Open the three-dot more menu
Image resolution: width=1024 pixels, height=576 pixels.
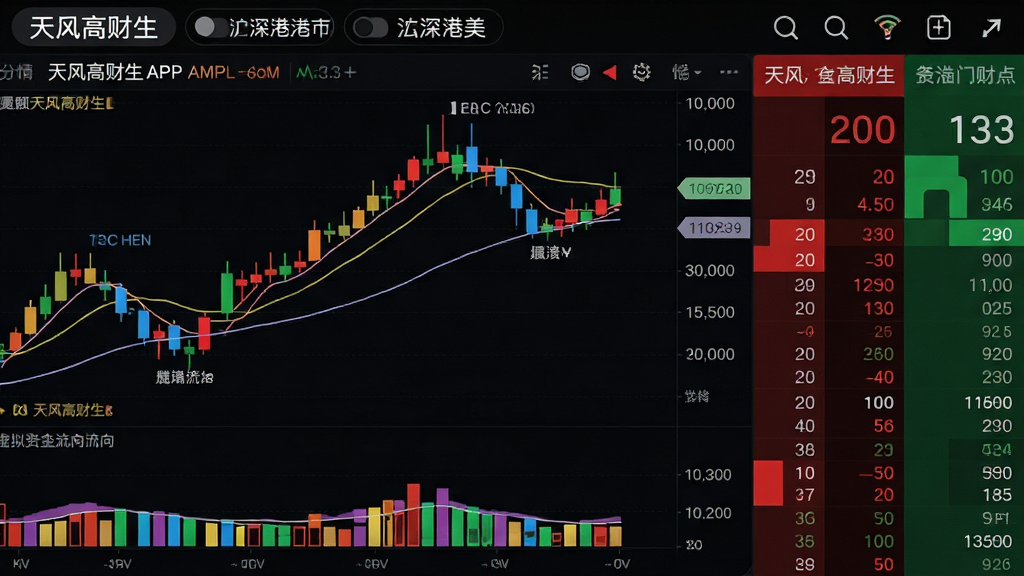[x=729, y=72]
